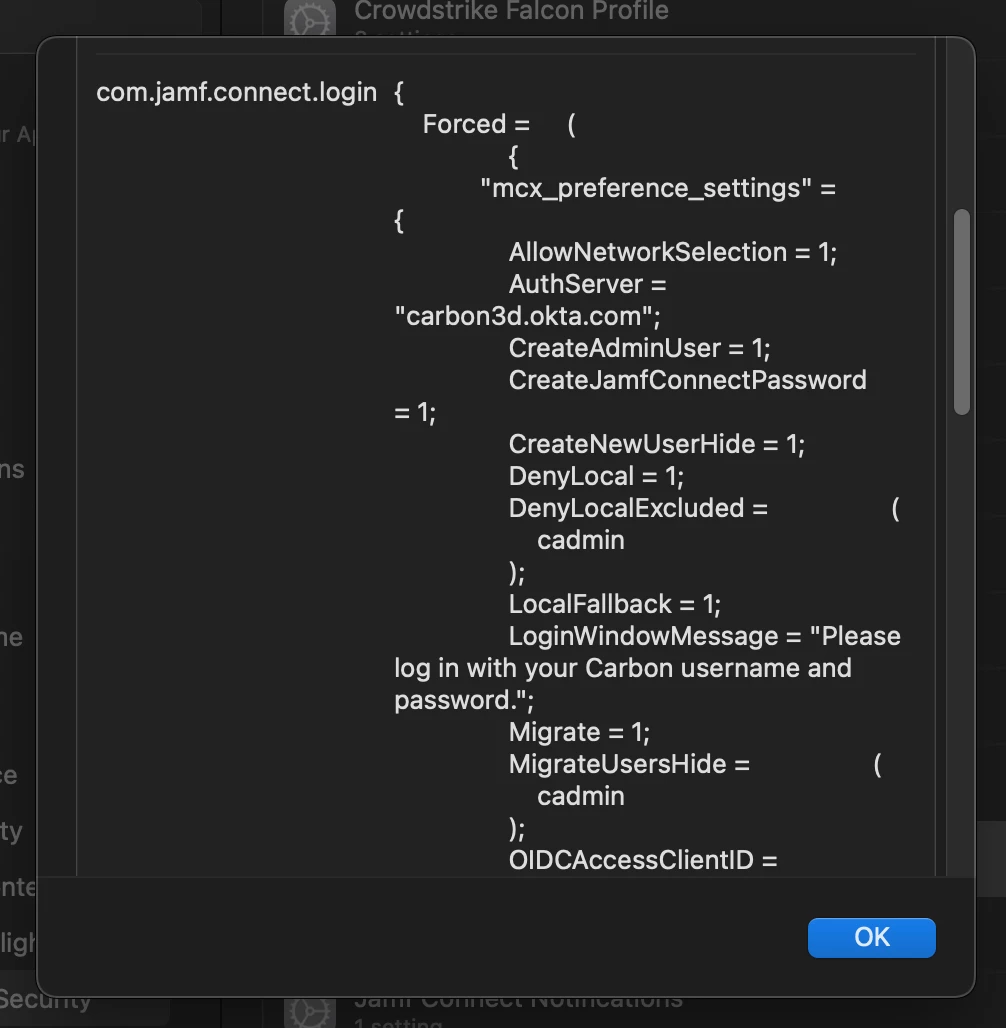Click the LocalFallback = 1 line
The height and width of the screenshot is (1028, 1006).
[x=614, y=604]
